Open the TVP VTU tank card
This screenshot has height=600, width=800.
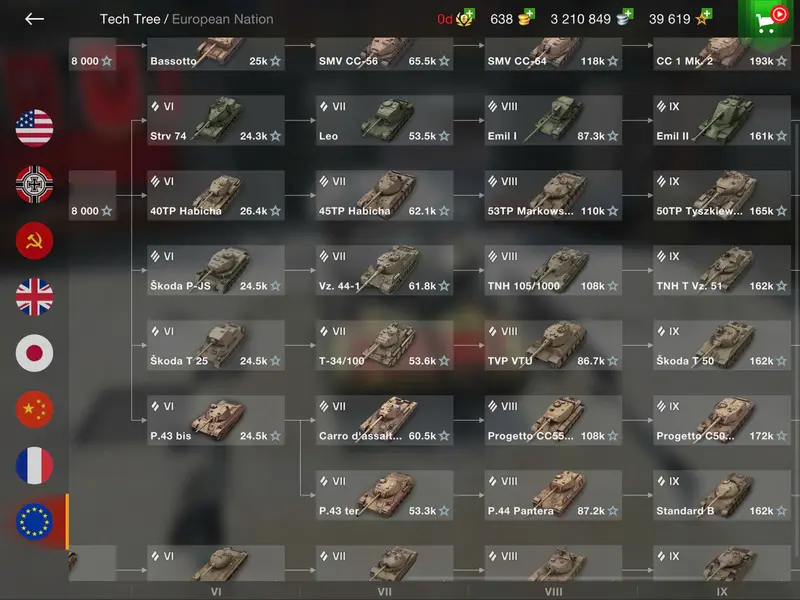553,345
